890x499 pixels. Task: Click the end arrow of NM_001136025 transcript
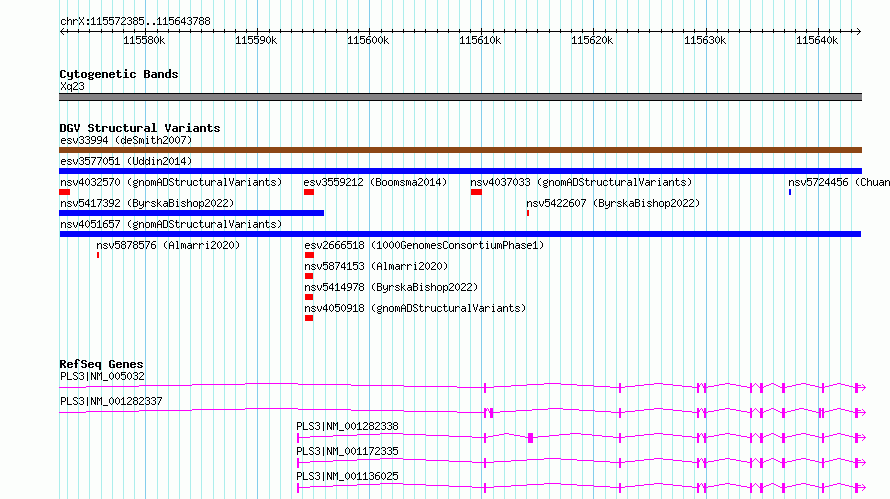click(x=862, y=488)
